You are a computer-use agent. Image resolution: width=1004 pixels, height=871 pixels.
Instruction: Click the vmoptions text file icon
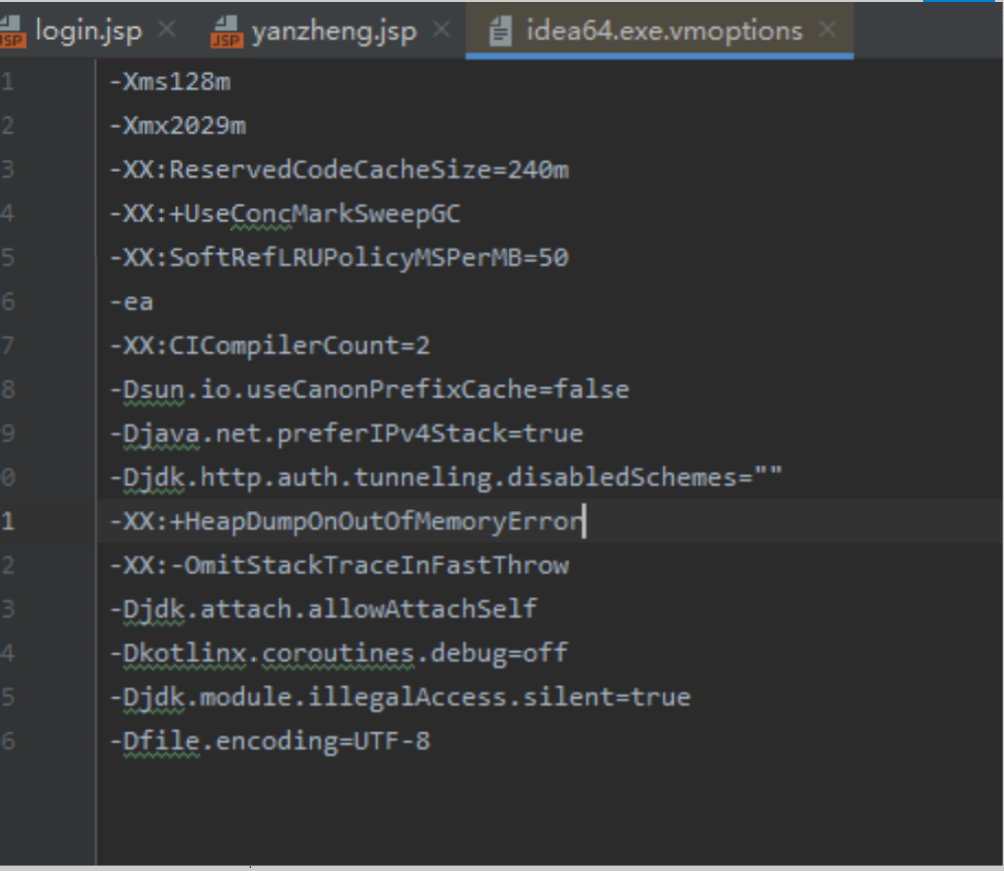click(500, 31)
